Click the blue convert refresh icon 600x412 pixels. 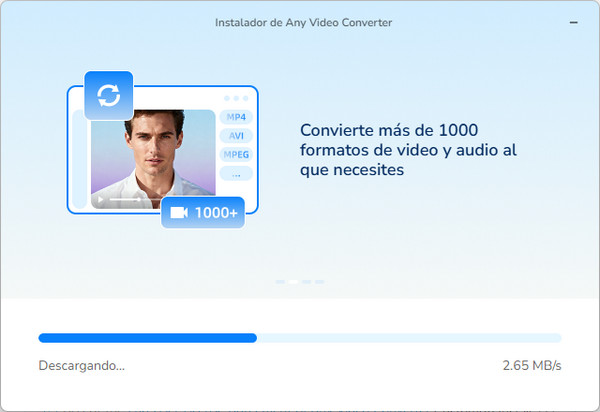[109, 95]
